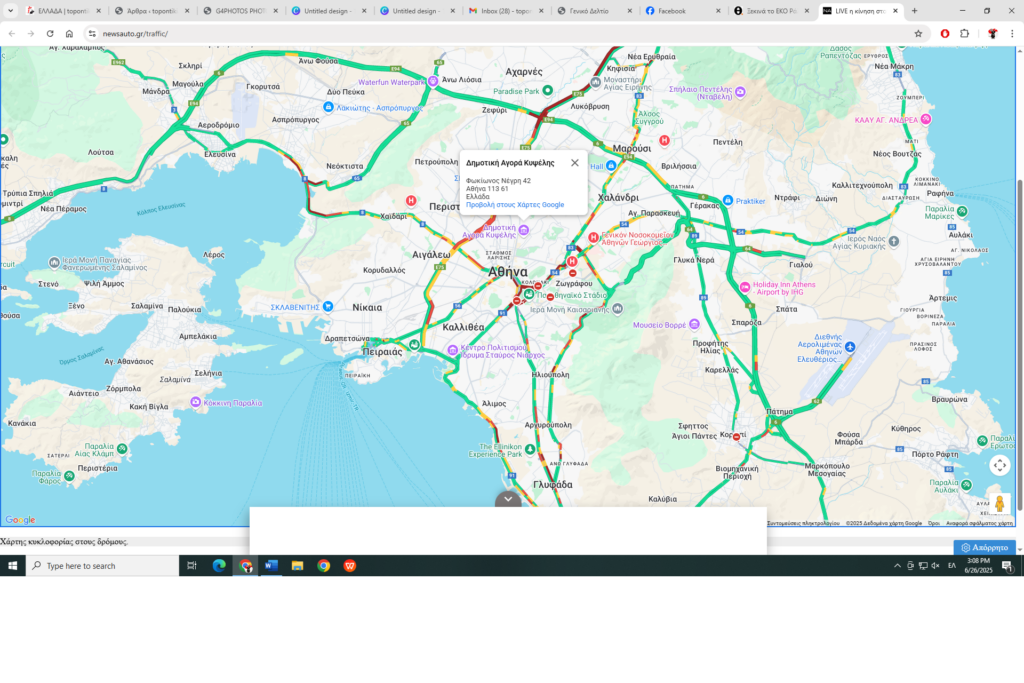Open the Inbox (28) Gmail tab
Viewport: 1024px width, 683px height.
tap(506, 11)
